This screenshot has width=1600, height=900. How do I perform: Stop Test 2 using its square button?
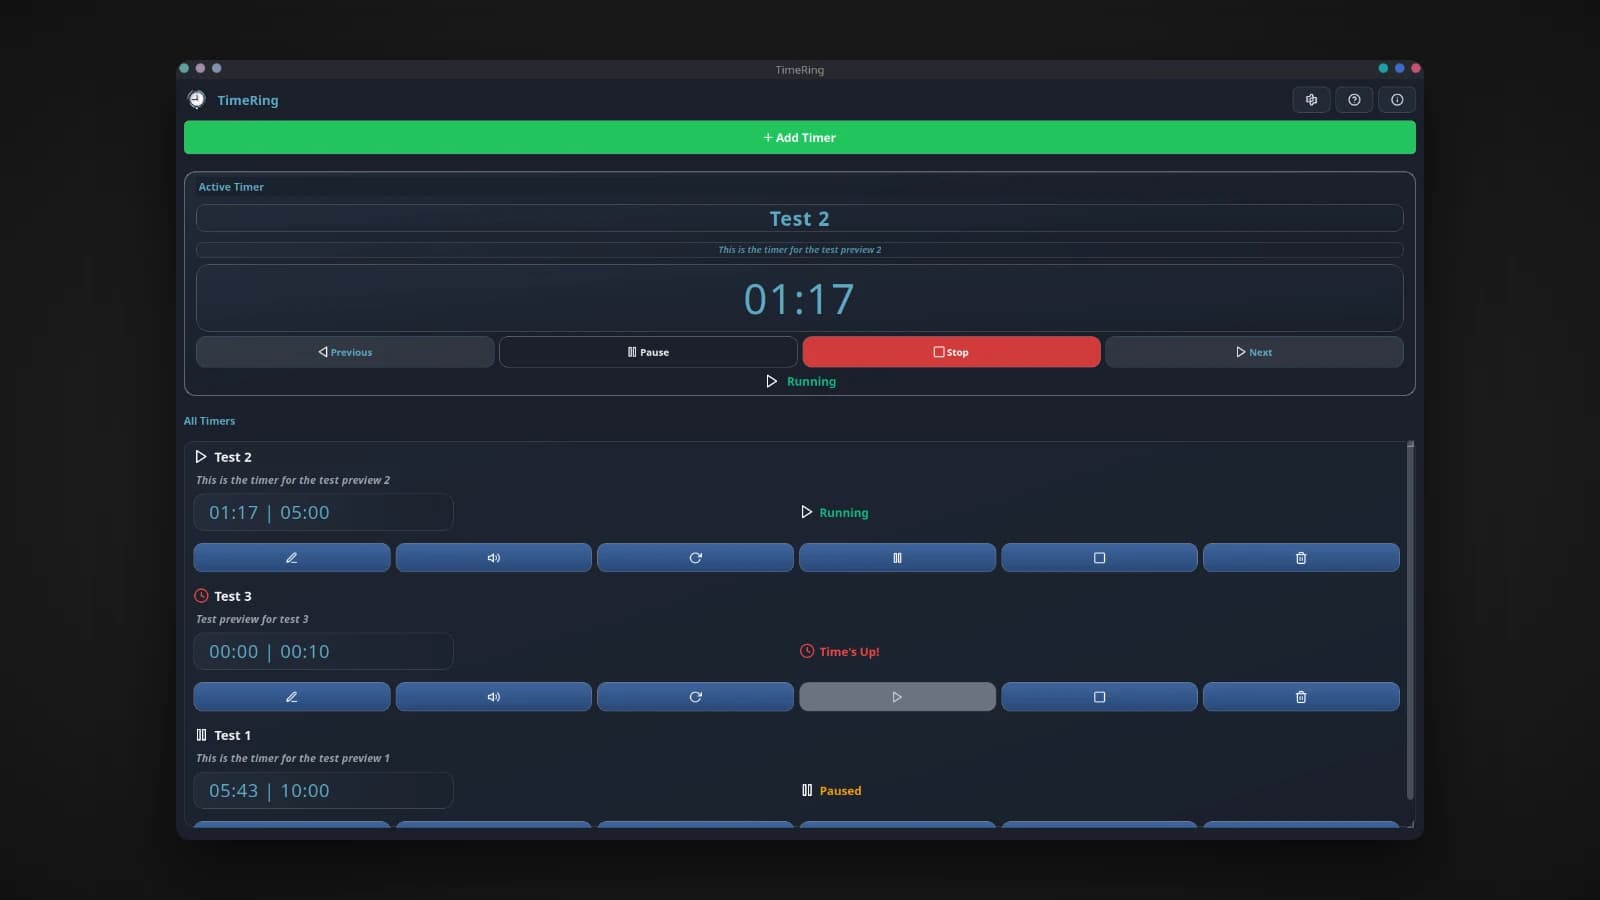click(x=1099, y=558)
